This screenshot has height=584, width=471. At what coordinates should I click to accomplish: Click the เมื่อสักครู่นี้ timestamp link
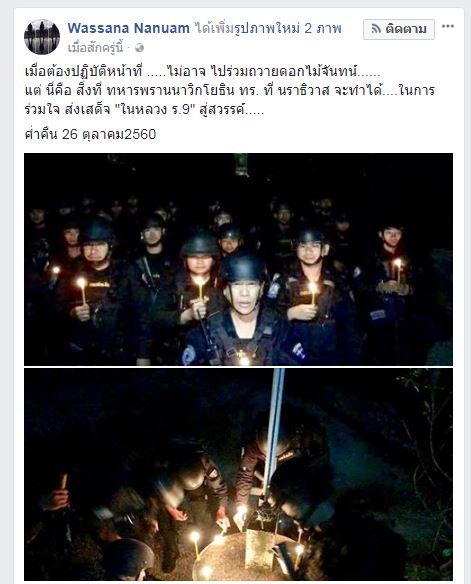(95, 48)
